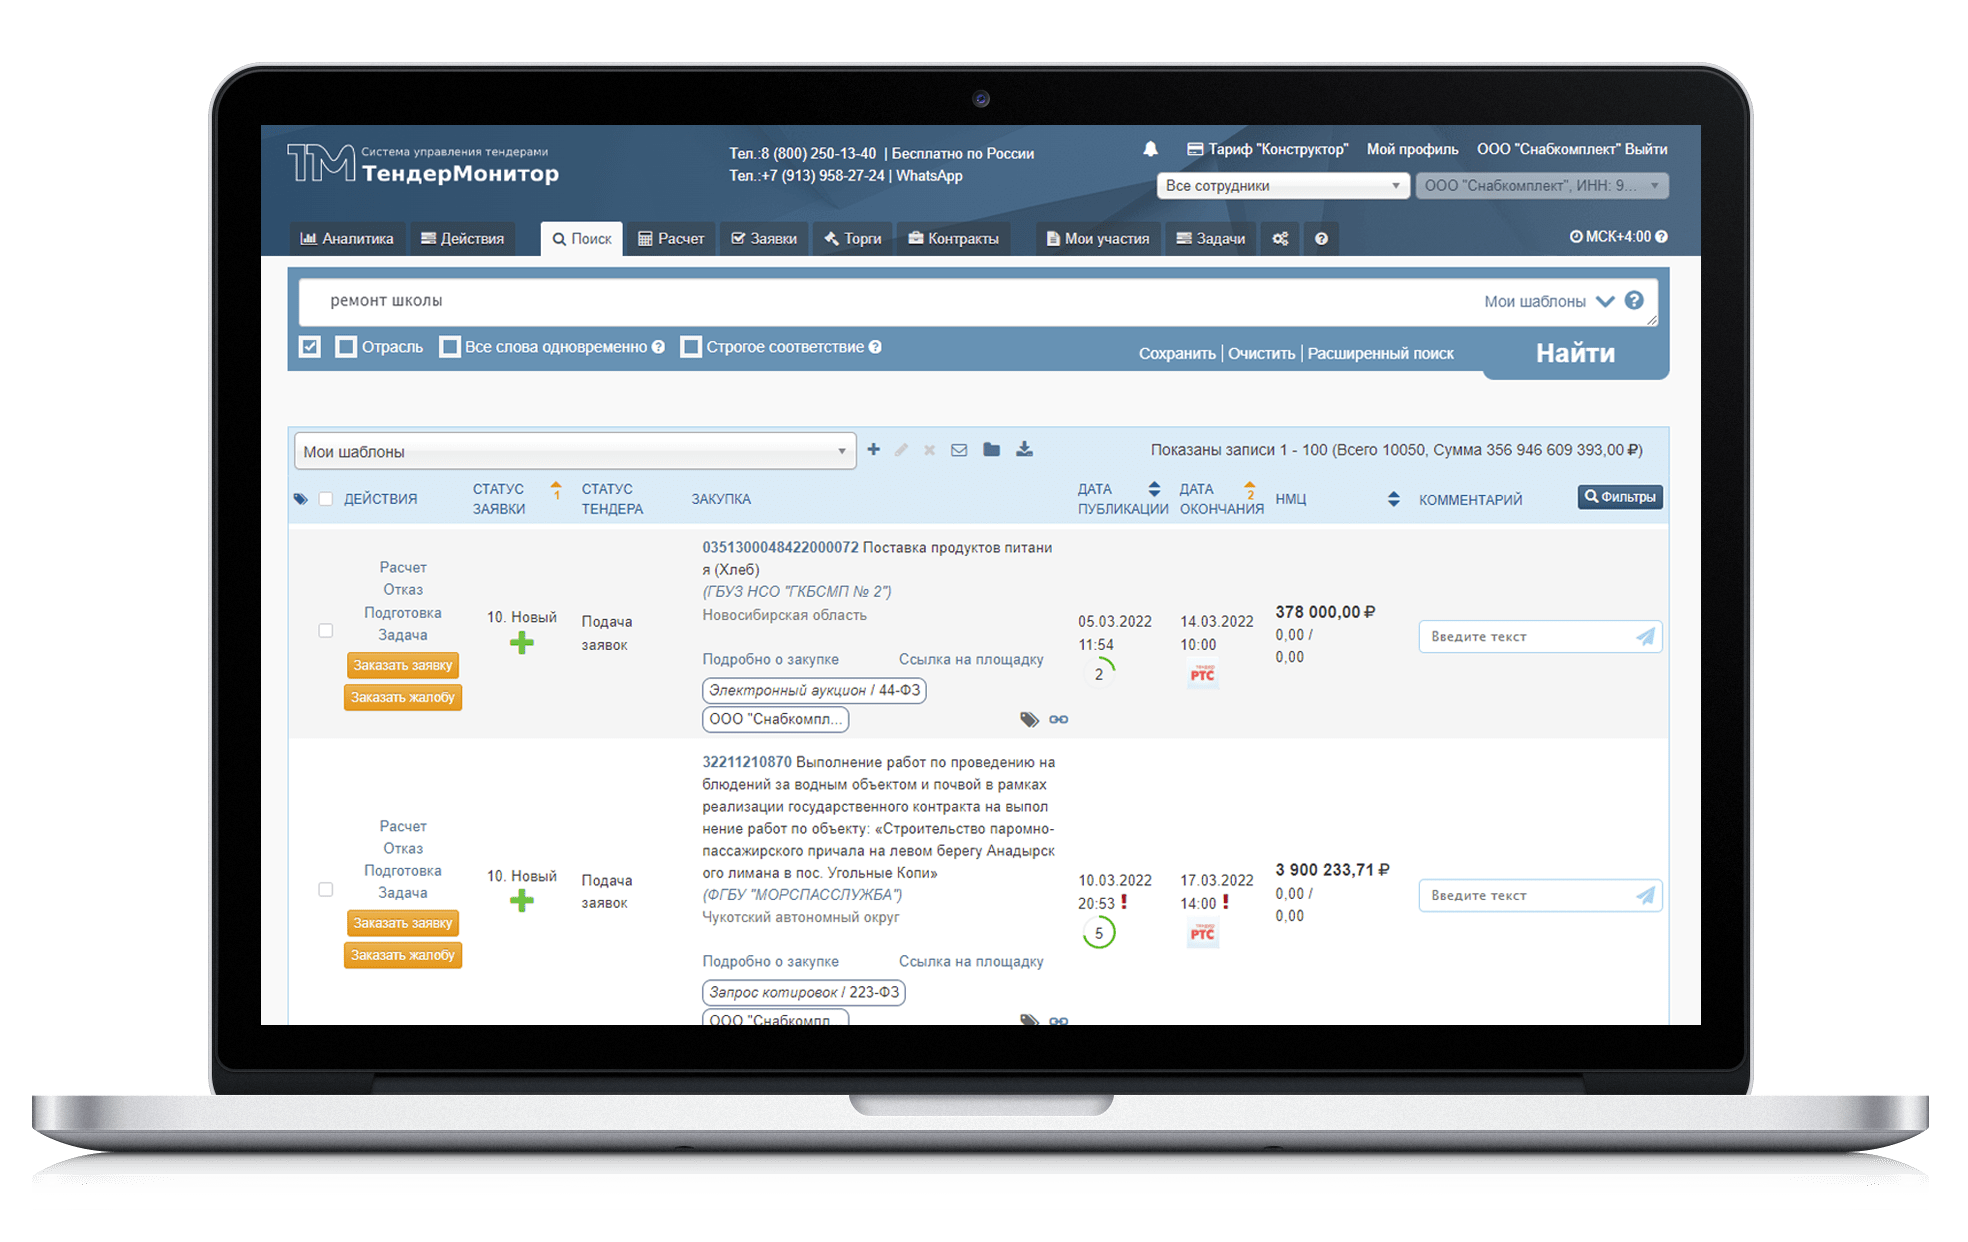
Task: Click ТендерМонитор logo
Action: [423, 164]
